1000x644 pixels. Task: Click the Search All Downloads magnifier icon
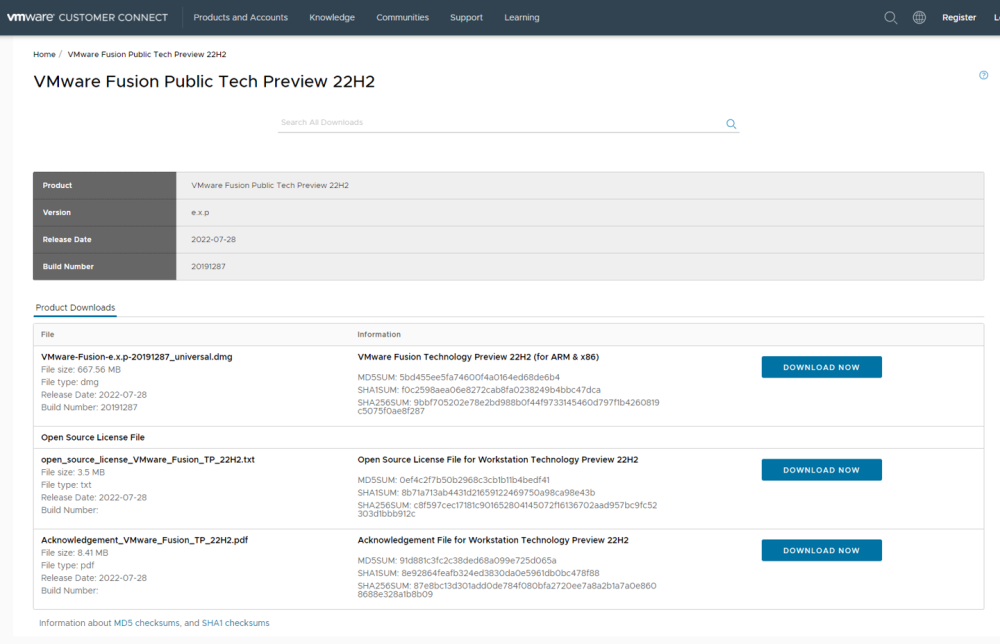731,124
